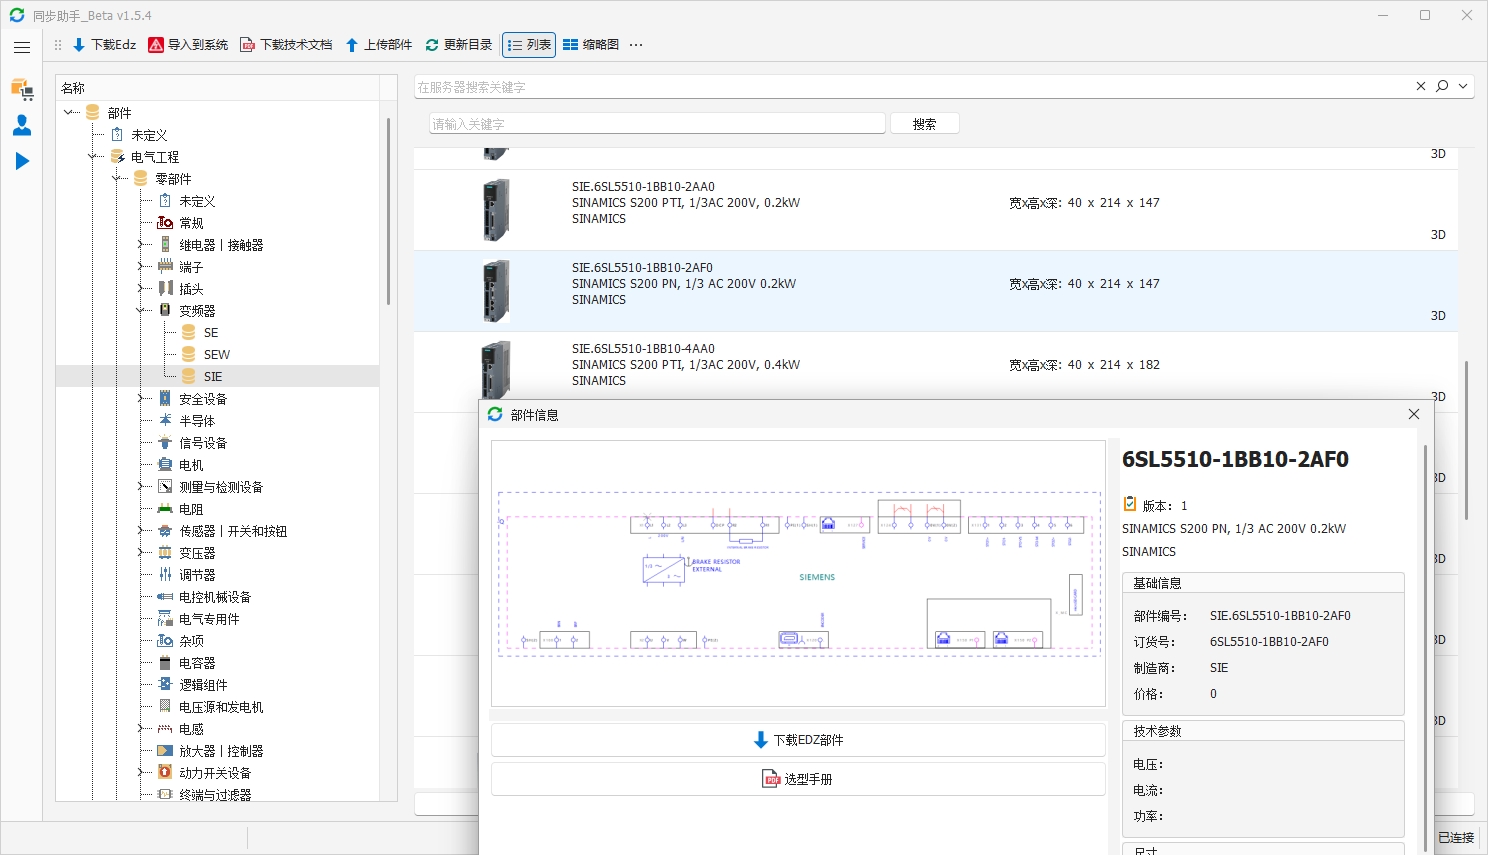Collapse the 零部件 tree node
Viewport: 1488px width, 855px height.
(117, 178)
